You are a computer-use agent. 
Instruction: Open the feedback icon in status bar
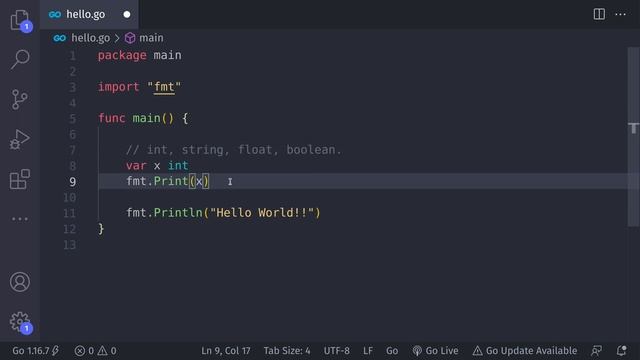click(596, 351)
